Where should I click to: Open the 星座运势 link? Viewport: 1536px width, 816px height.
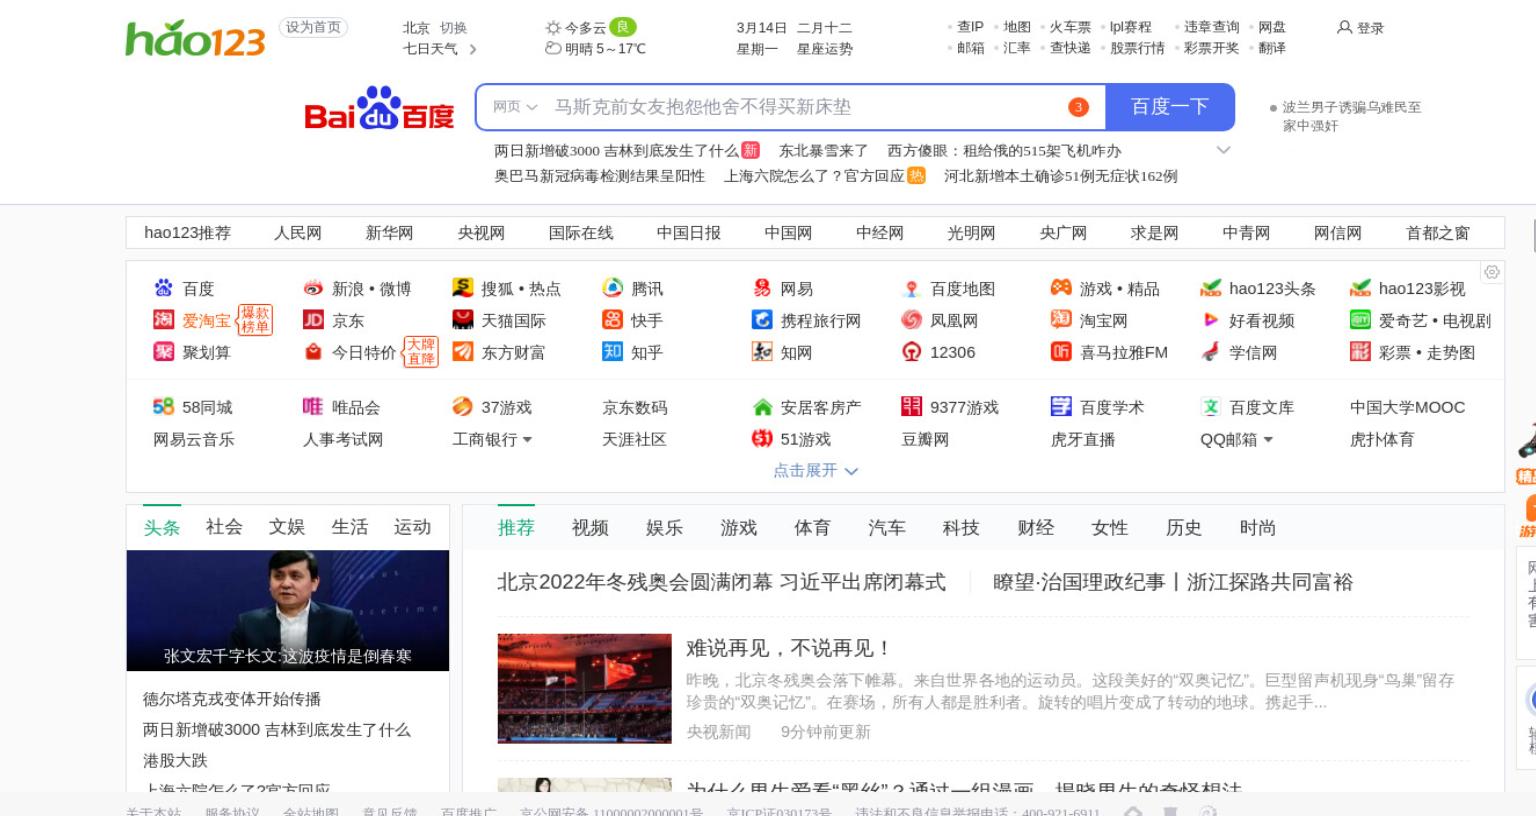(825, 48)
